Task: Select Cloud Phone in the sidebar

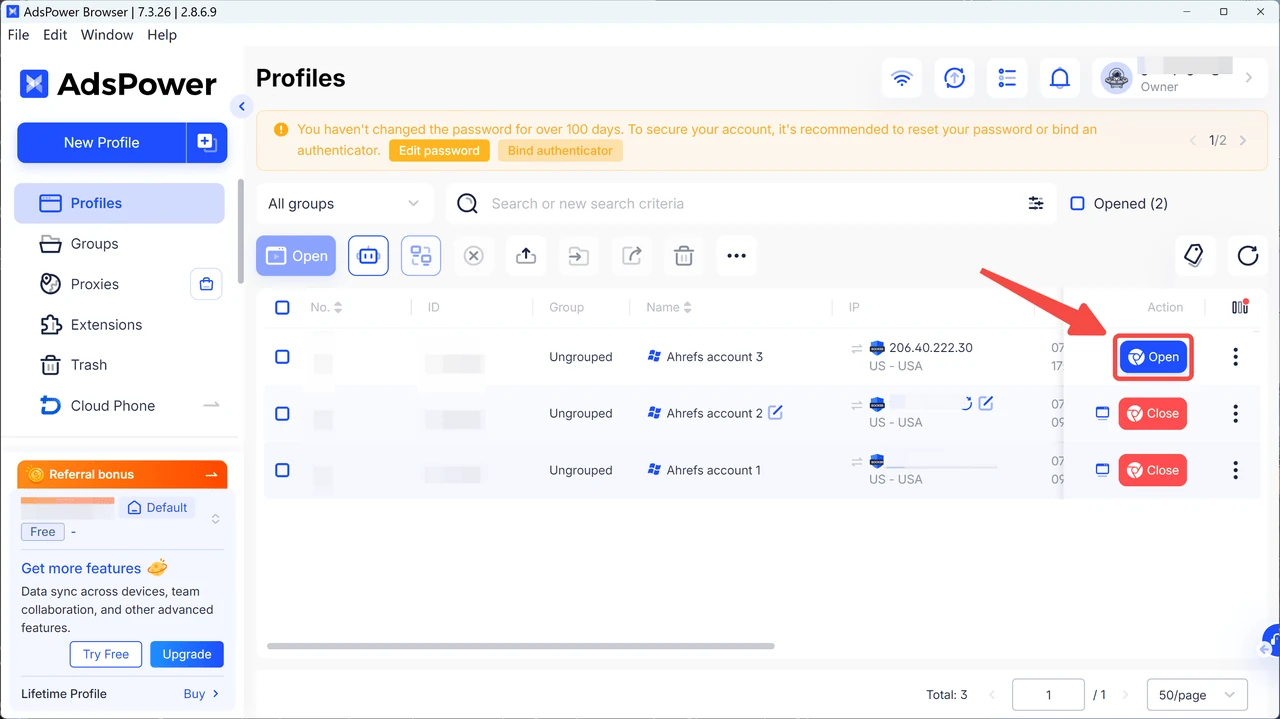Action: click(x=119, y=406)
